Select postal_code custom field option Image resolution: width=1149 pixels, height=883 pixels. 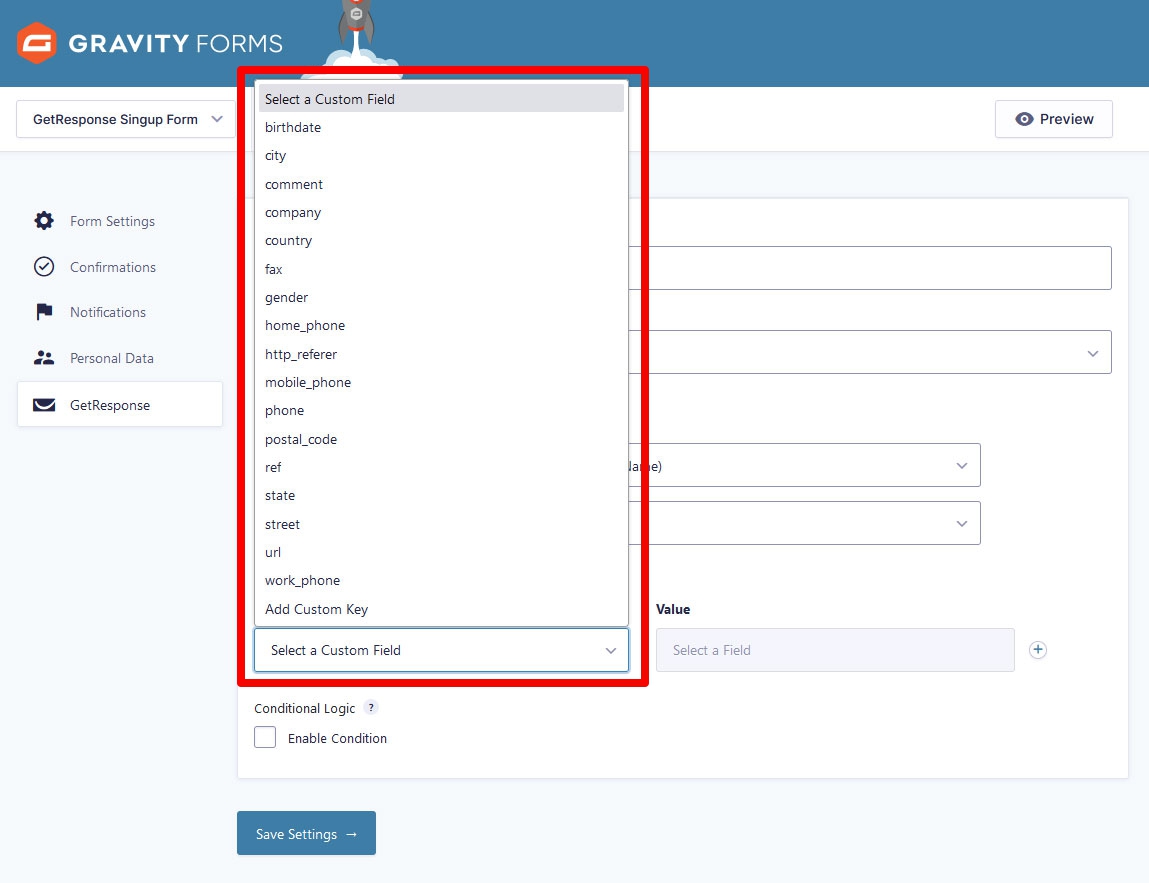pos(441,439)
